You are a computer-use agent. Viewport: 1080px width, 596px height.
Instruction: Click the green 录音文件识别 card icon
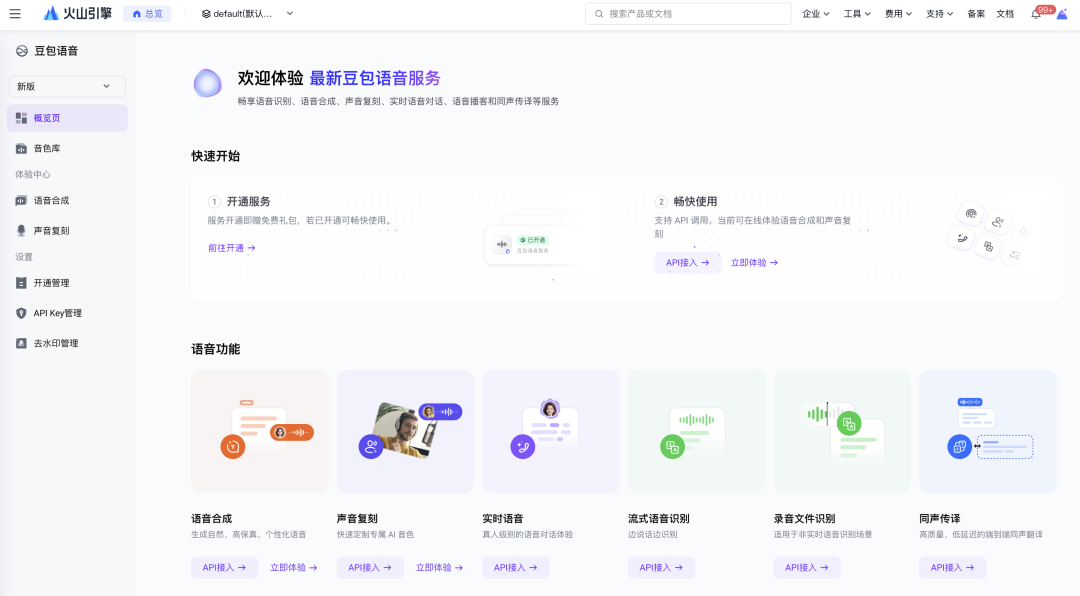(x=849, y=423)
